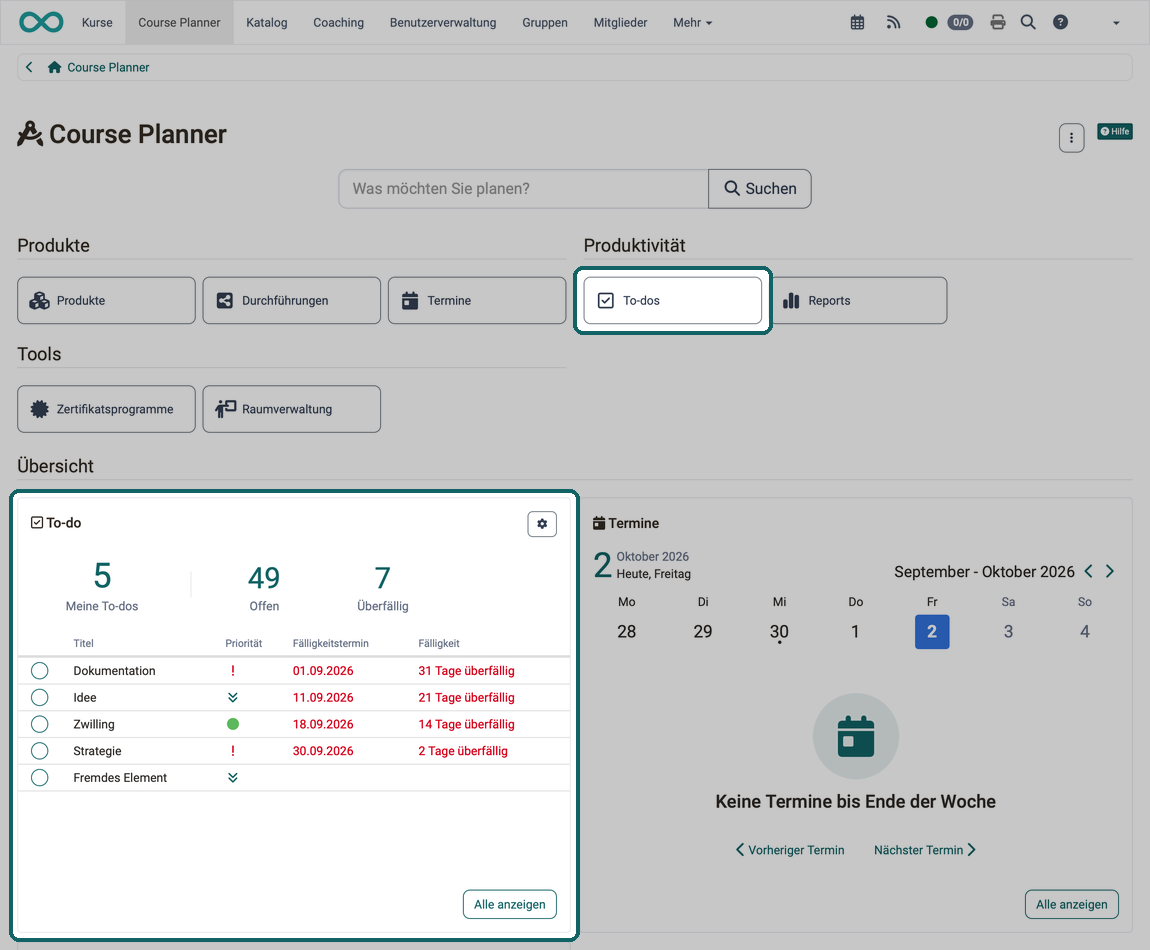Open the Fremdes Element to-do title
Viewport: 1150px width, 950px height.
[120, 778]
